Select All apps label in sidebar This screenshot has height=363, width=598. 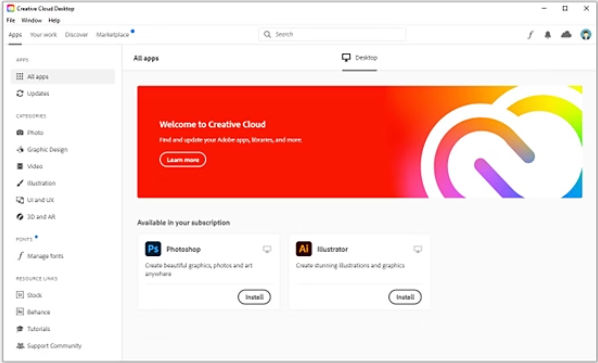[38, 77]
